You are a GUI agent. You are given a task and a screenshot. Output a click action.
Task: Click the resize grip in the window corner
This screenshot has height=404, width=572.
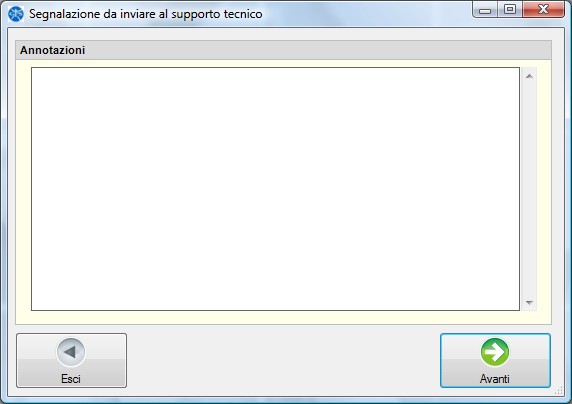(x=559, y=390)
